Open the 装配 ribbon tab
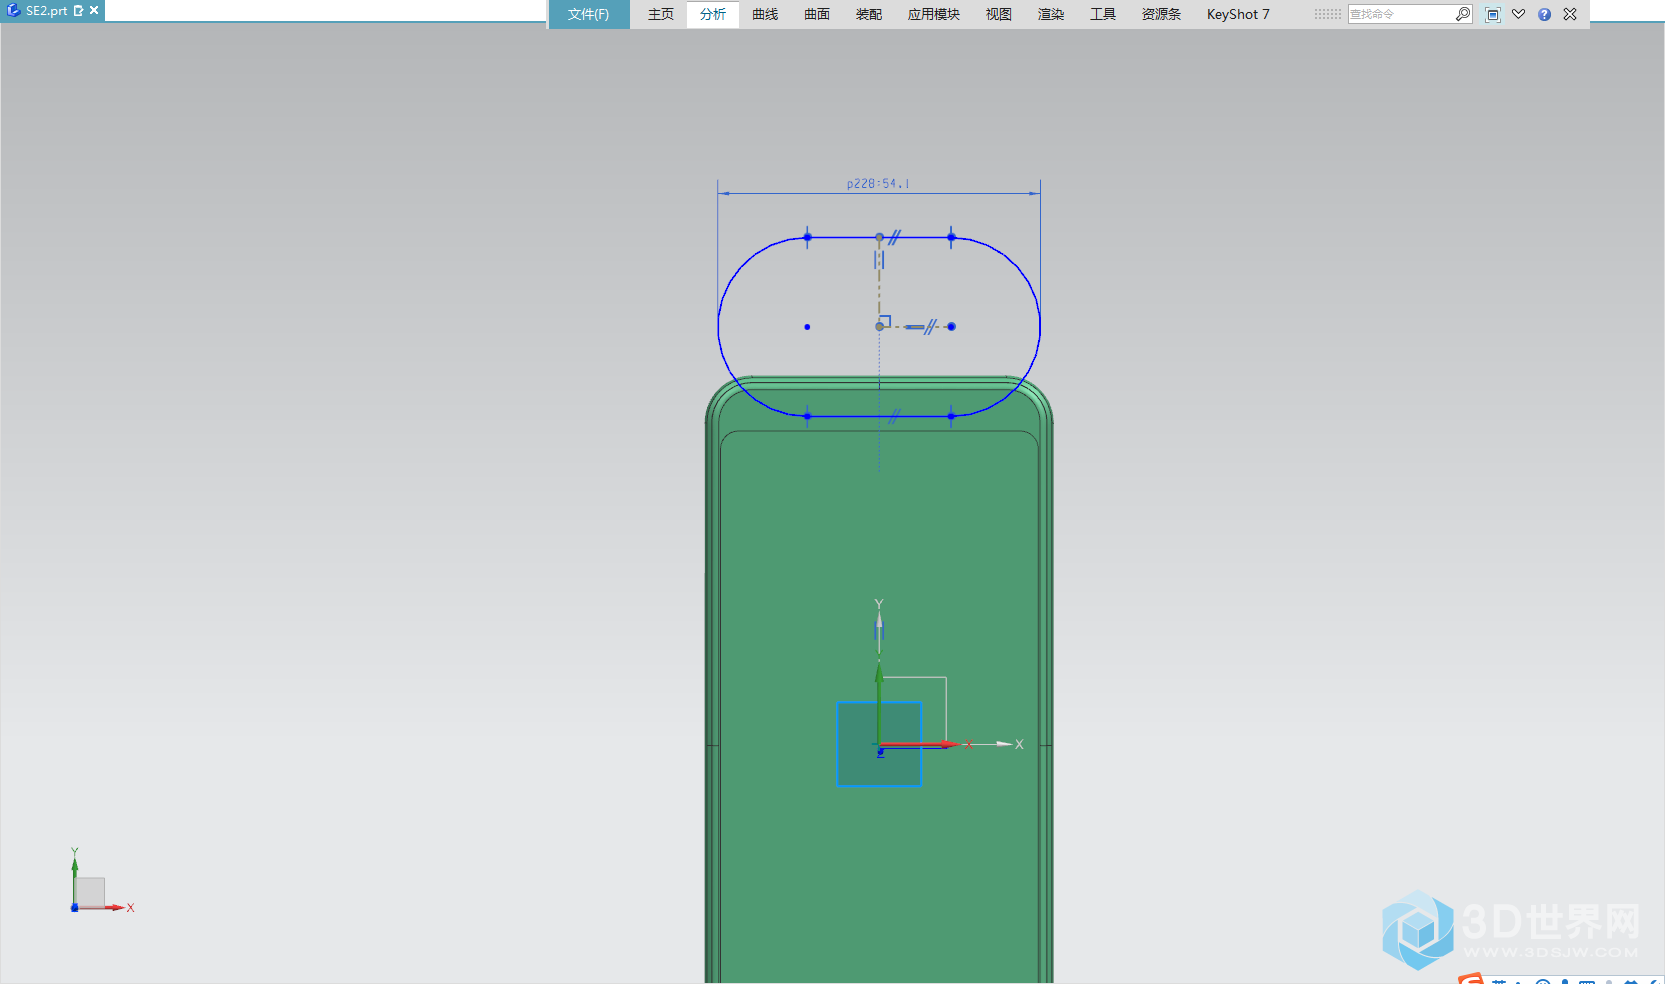Viewport: 1665px width, 984px height. tap(869, 14)
